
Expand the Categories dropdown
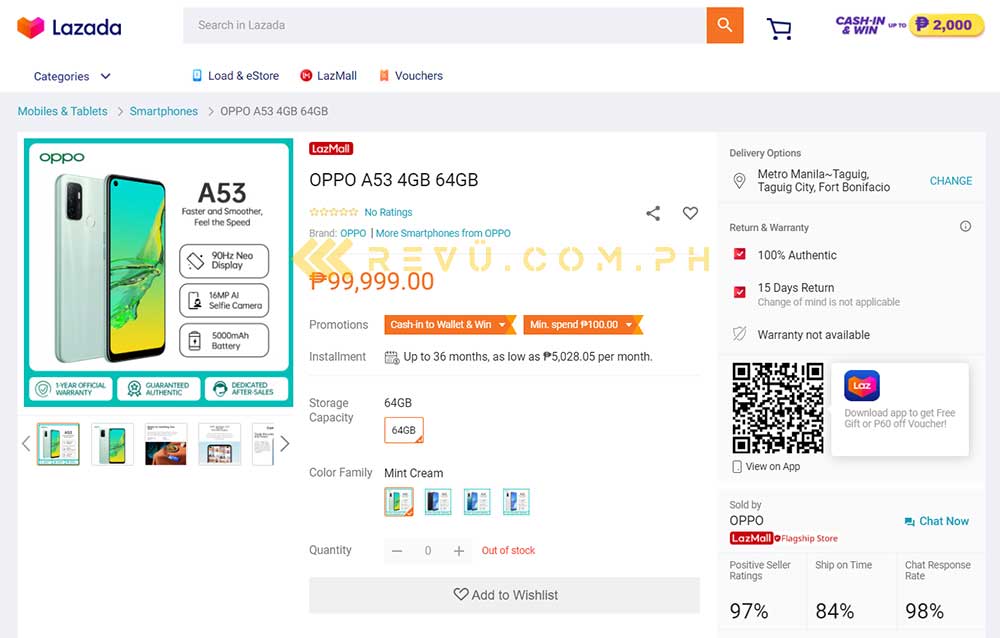pyautogui.click(x=72, y=76)
